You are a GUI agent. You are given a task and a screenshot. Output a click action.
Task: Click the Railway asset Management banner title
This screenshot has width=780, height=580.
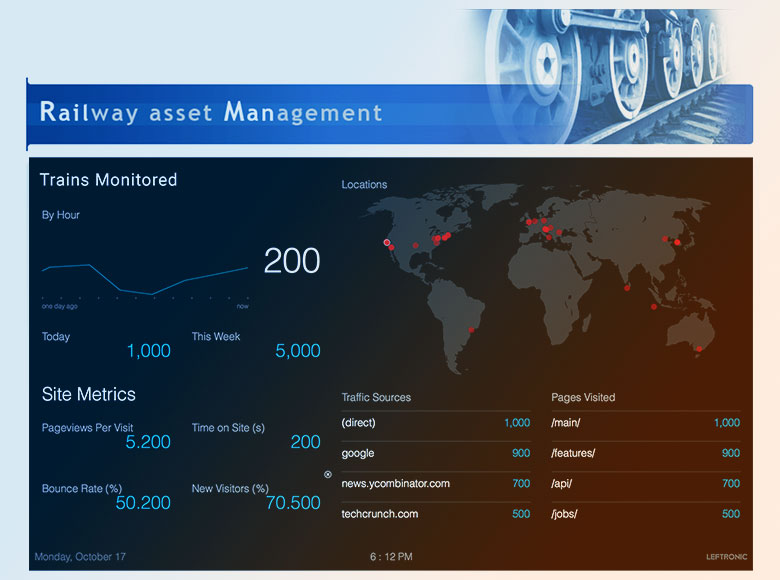coord(211,112)
